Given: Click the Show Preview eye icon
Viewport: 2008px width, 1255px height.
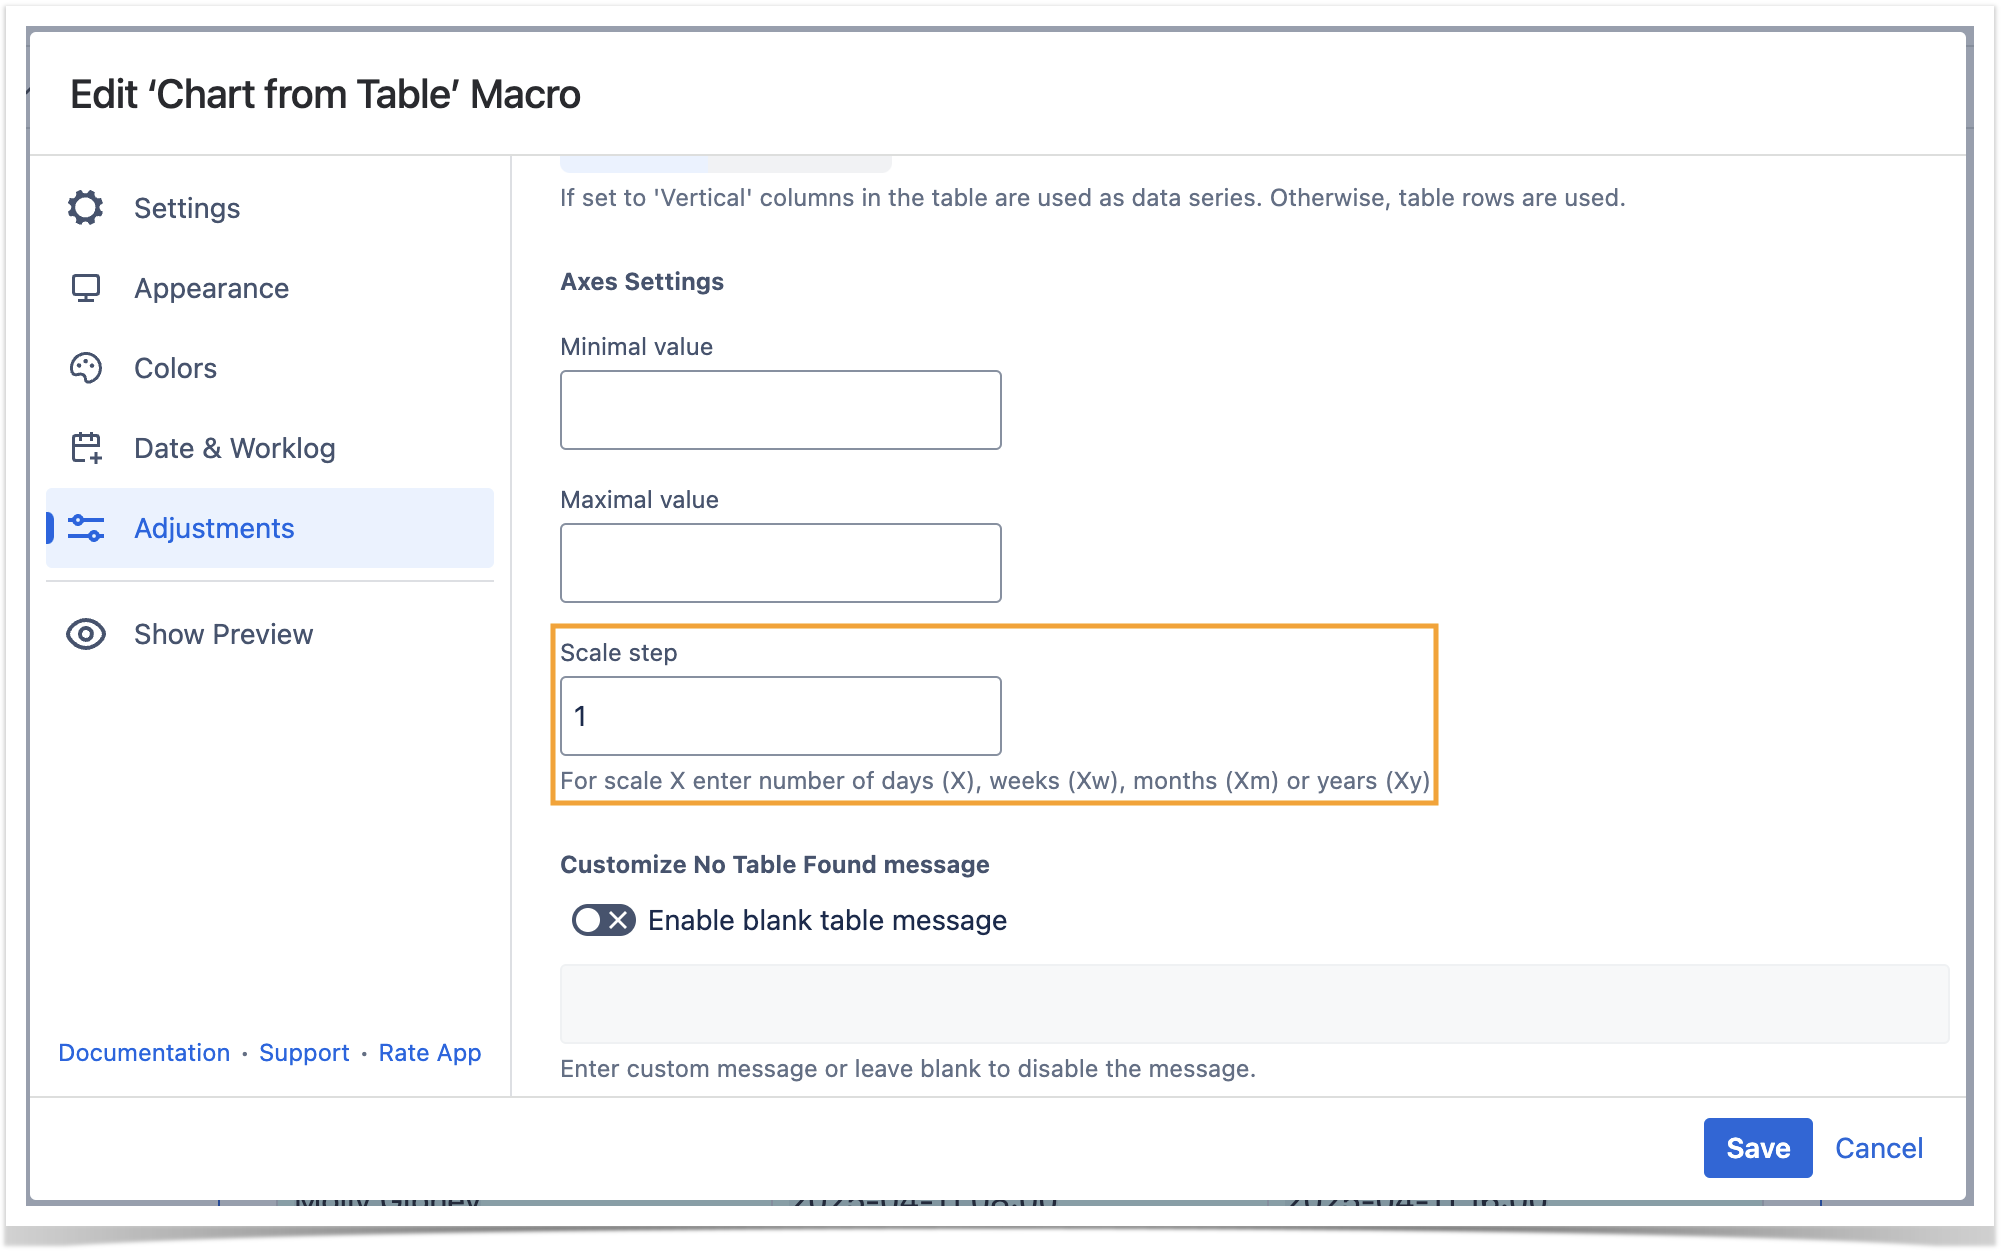Looking at the screenshot, I should tap(86, 634).
